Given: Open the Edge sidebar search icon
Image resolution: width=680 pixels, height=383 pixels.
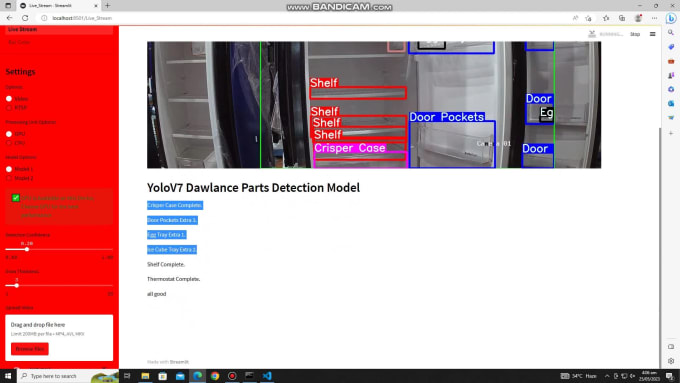Looking at the screenshot, I should [x=671, y=33].
